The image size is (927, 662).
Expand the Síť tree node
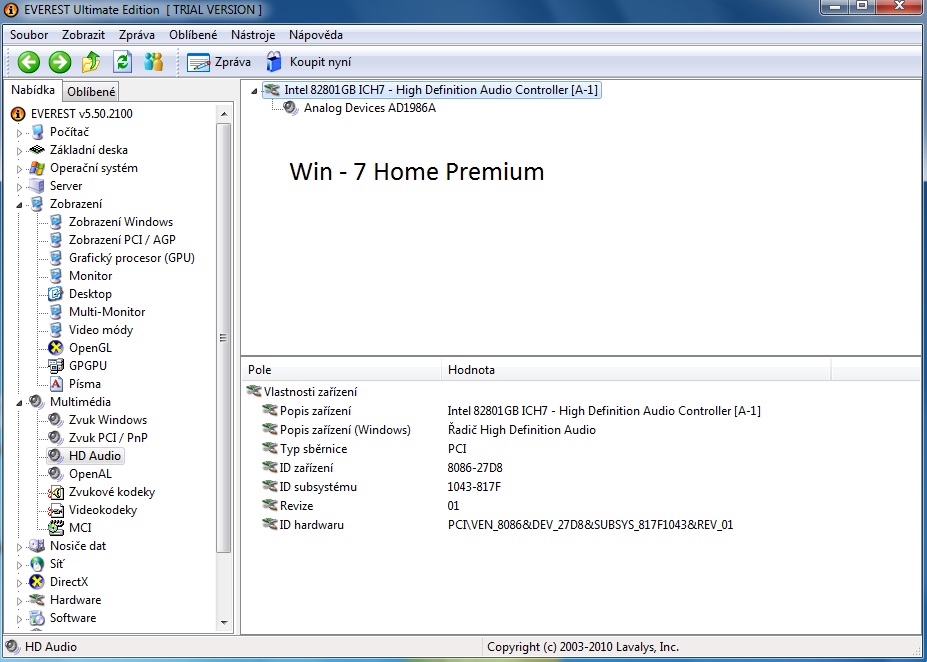[x=19, y=565]
